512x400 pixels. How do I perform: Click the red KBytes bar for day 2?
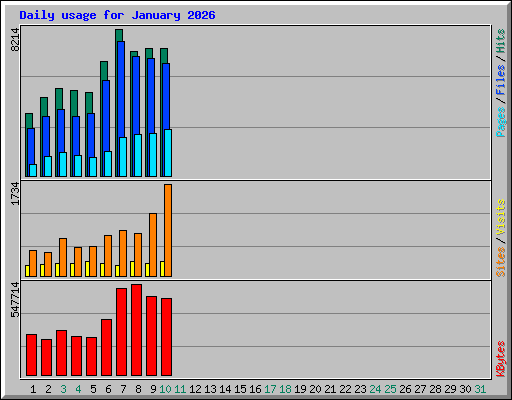click(47, 357)
